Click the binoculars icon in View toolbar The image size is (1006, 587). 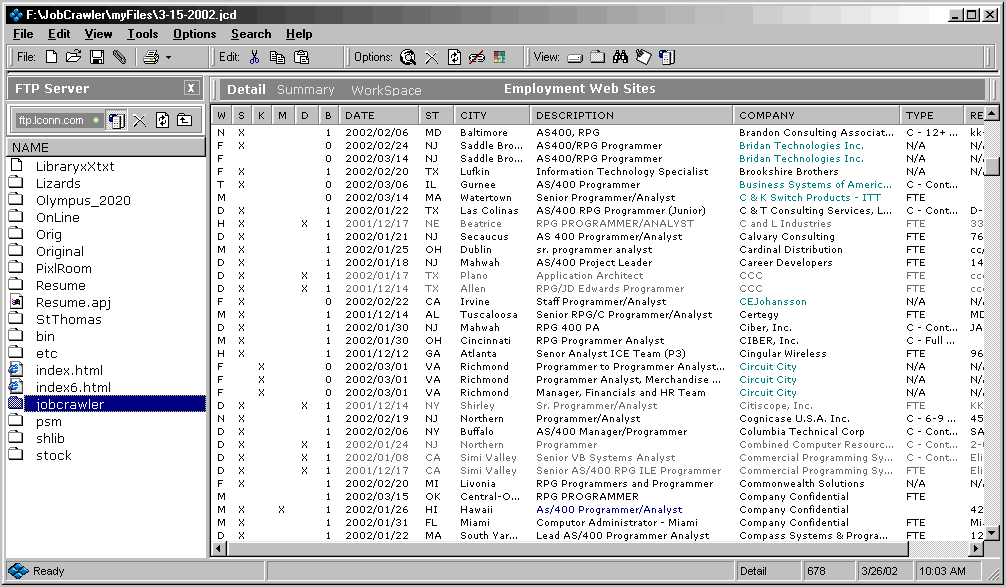(620, 57)
